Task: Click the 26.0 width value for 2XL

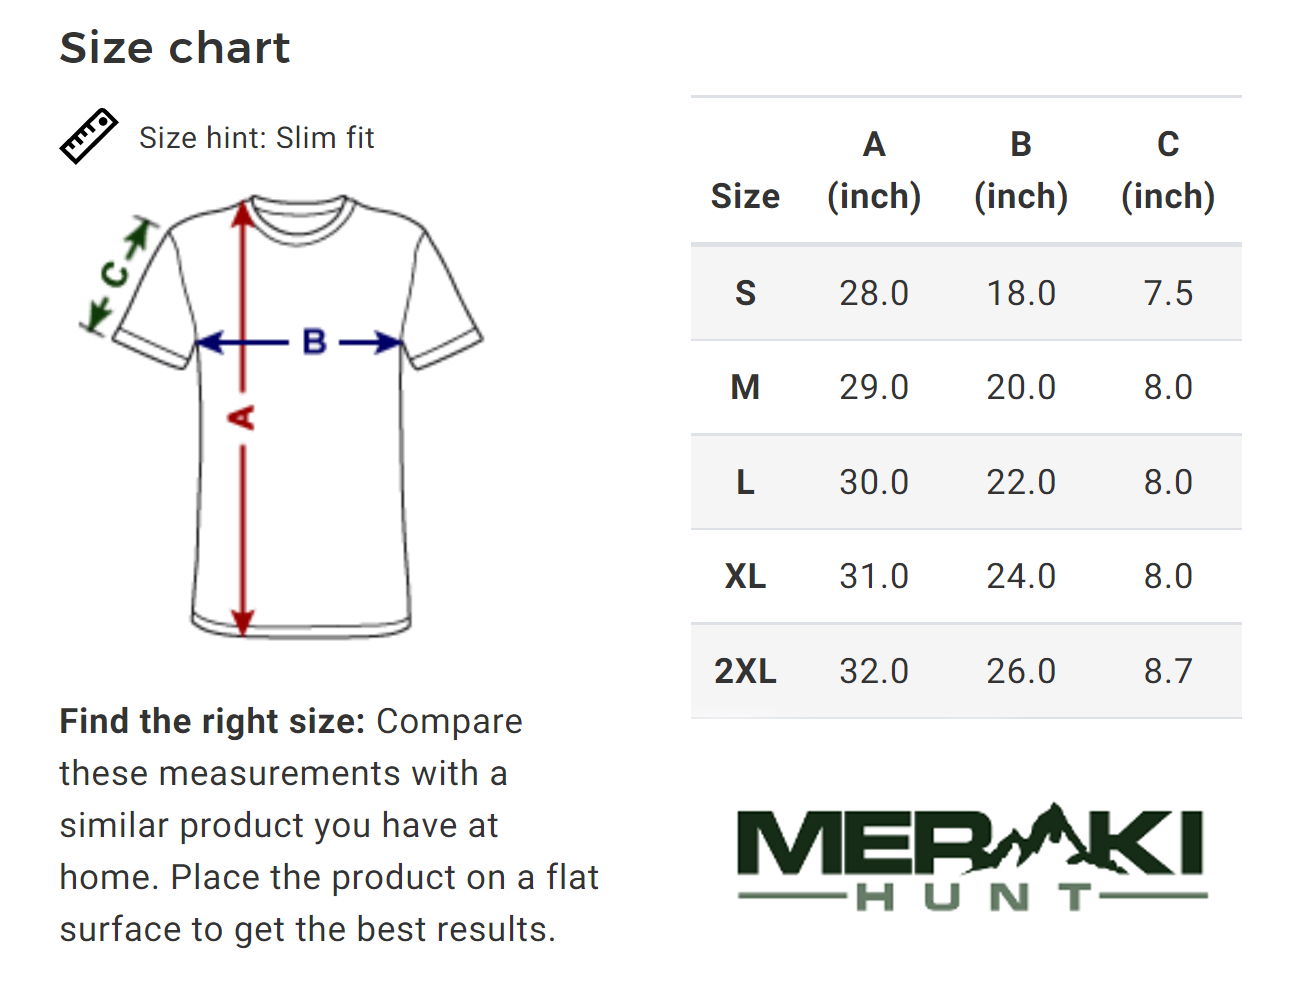Action: click(x=1021, y=671)
